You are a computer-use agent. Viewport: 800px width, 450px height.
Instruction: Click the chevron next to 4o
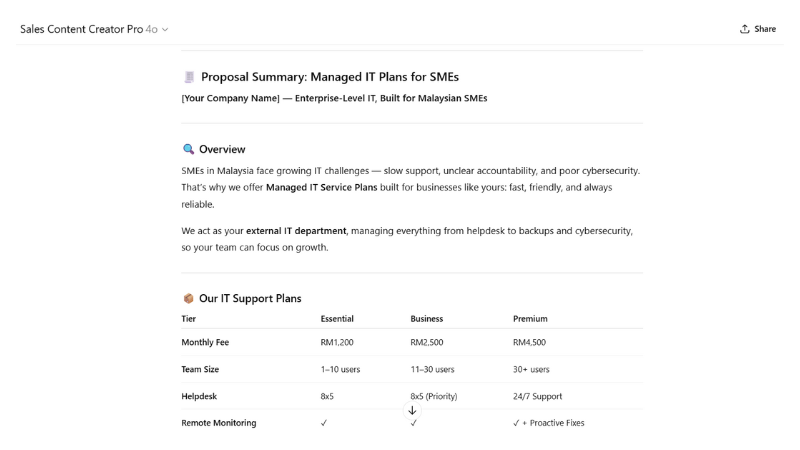(165, 30)
